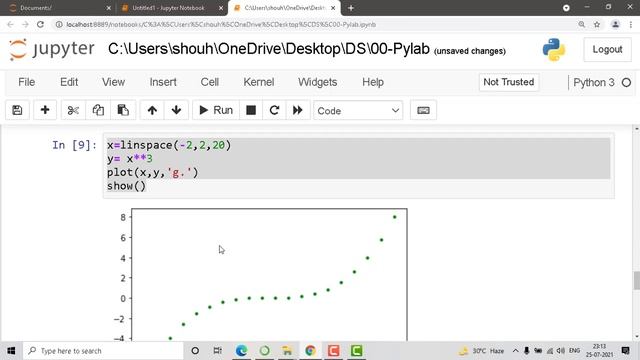Reload the page
Screen dimensions: 640x360
point(40,24)
